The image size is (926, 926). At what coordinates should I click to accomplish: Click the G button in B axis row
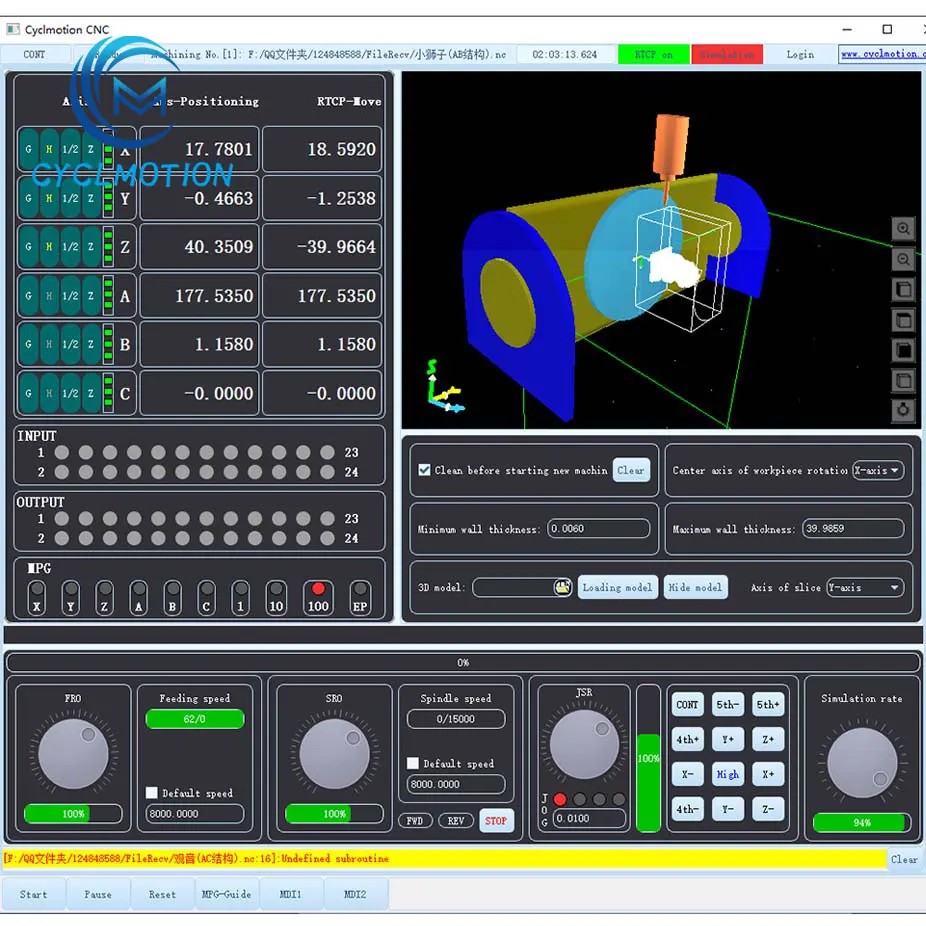click(x=28, y=344)
